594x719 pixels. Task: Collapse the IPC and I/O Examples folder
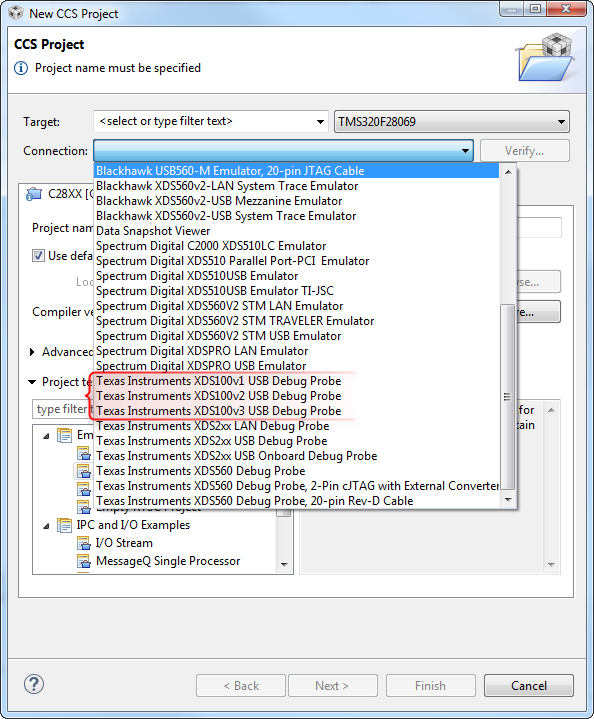46,526
